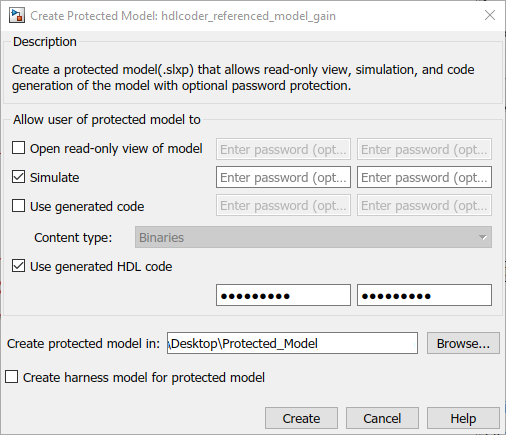Image resolution: width=506 pixels, height=435 pixels.
Task: Cancel the protected model creation
Action: click(x=382, y=418)
